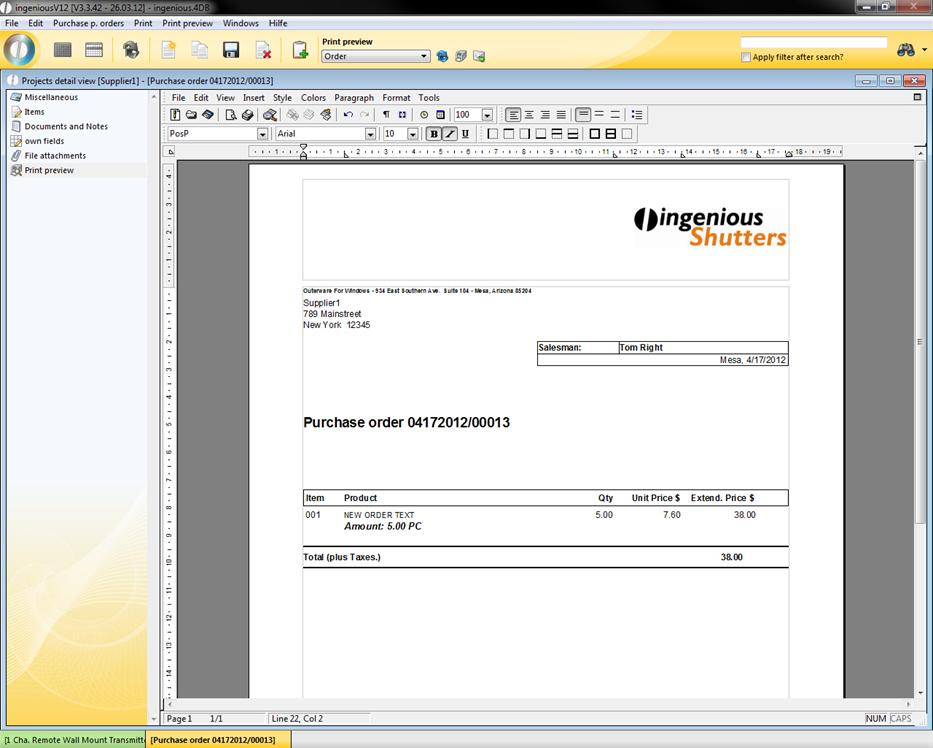The width and height of the screenshot is (933, 748).
Task: Show paragraph marks with pilcrow icon
Action: tap(386, 115)
